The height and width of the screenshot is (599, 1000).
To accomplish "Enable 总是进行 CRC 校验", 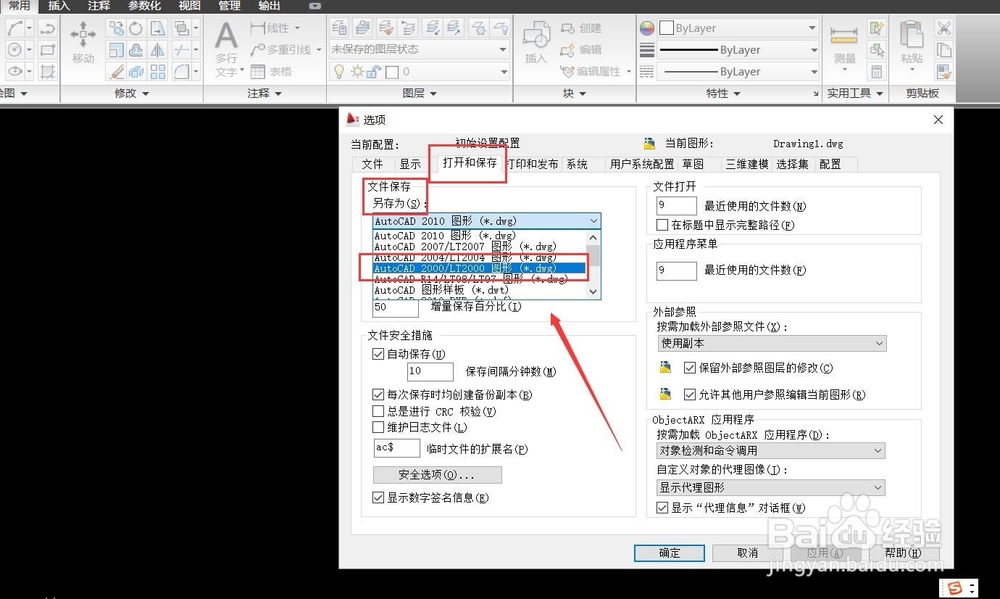I will 378,411.
